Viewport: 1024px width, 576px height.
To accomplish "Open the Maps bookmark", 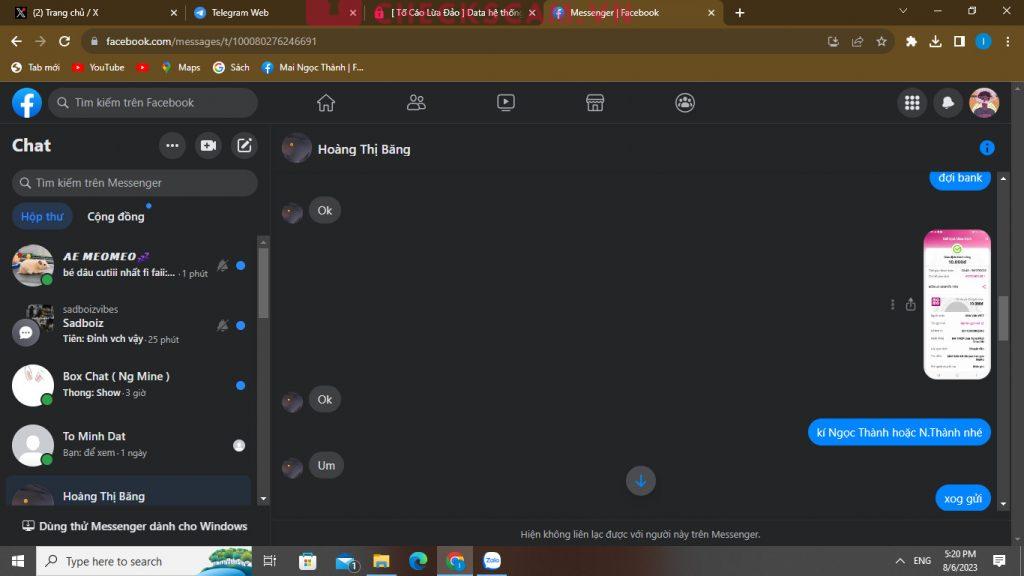I will click(x=181, y=67).
